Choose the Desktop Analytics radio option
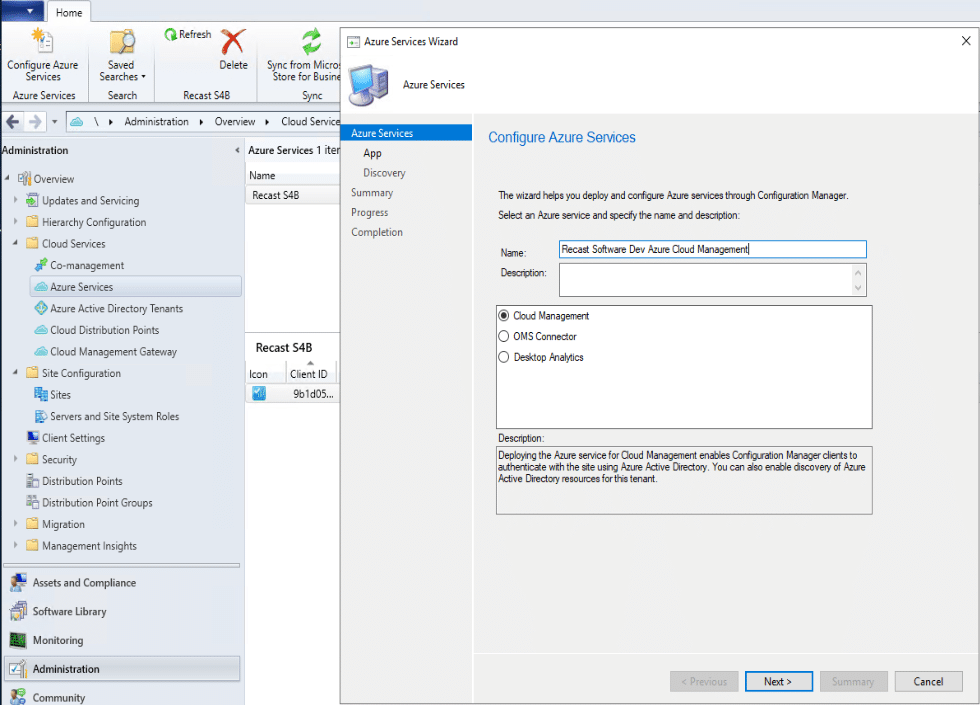 504,357
